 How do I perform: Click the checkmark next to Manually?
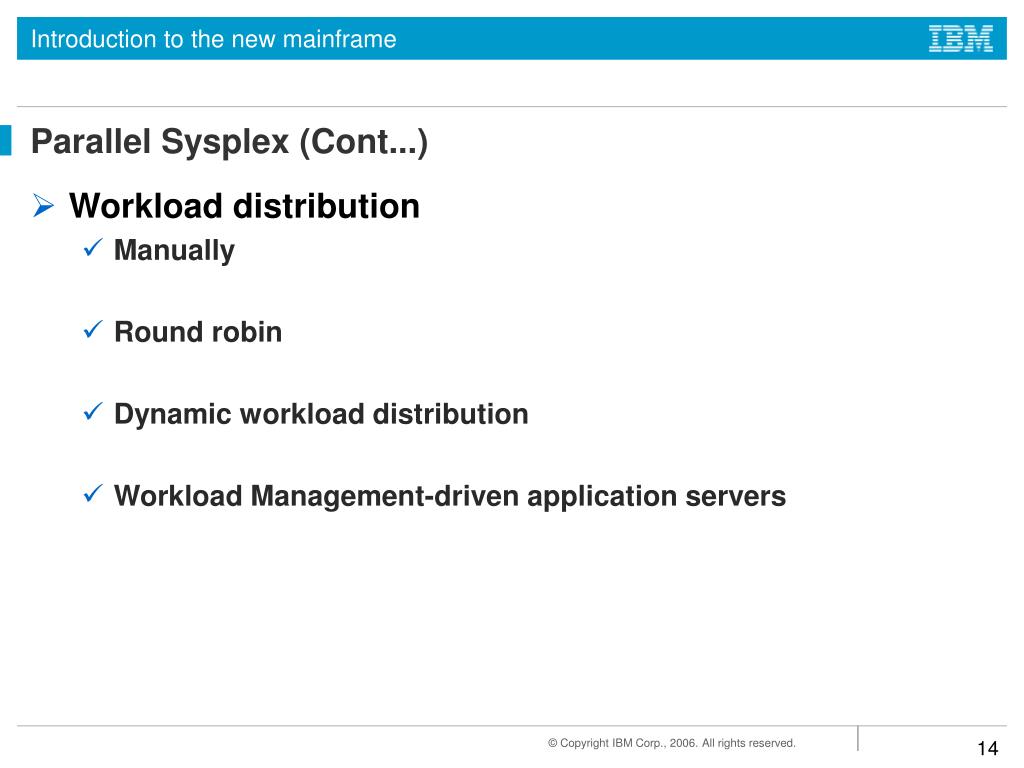pos(93,248)
